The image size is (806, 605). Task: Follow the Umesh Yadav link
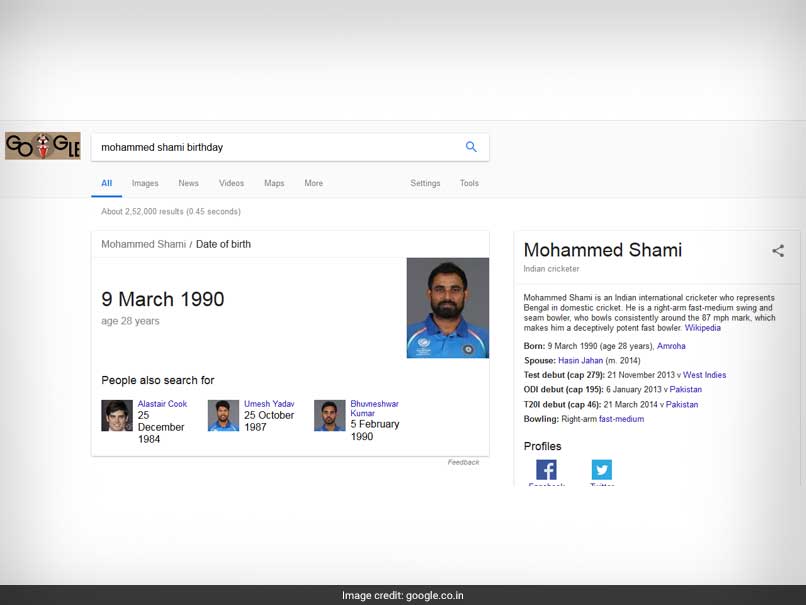coord(269,404)
